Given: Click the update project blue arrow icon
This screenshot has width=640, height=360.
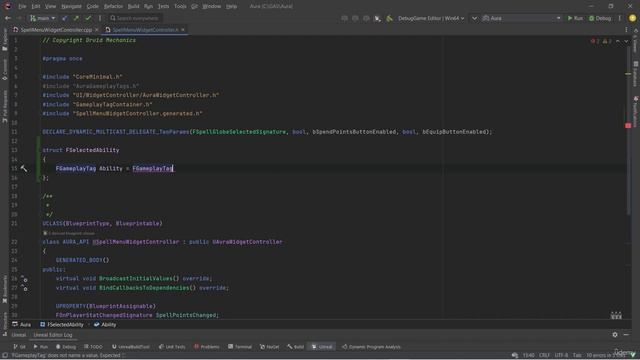Looking at the screenshot, I should pos(64,18).
